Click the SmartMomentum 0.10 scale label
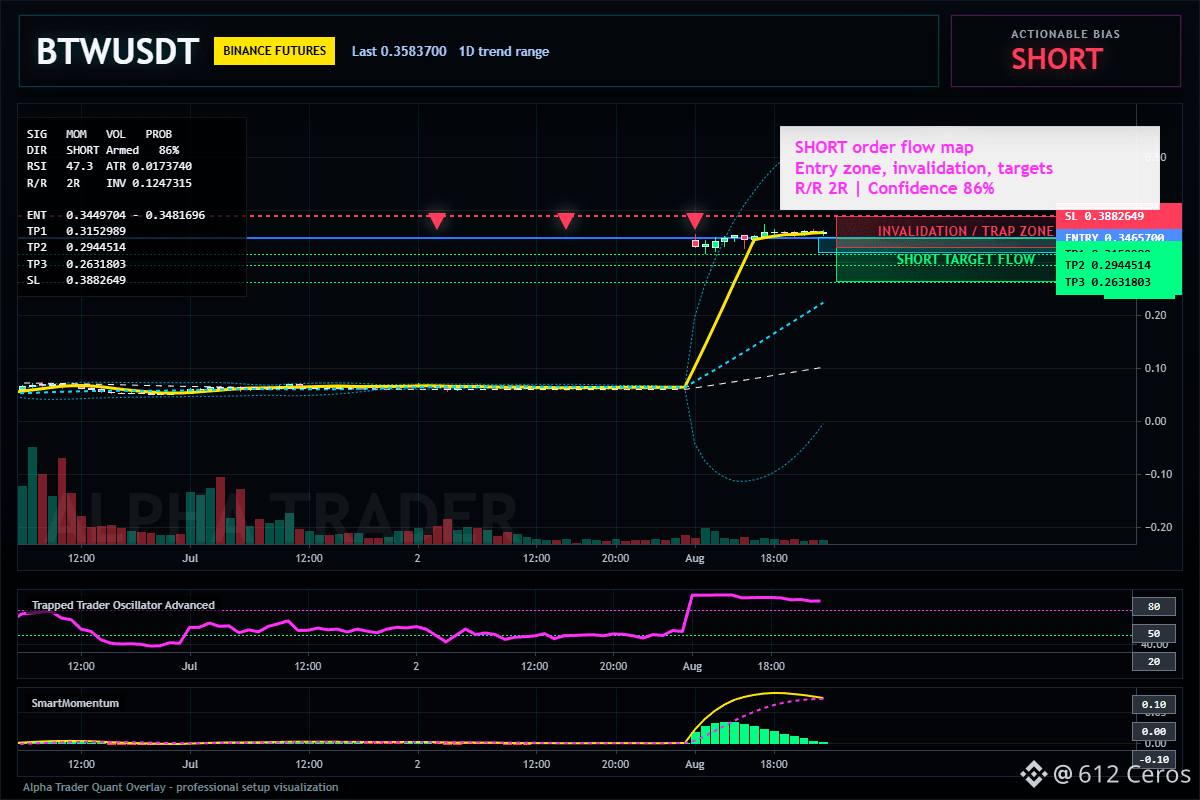Screen dimensions: 1200x800 coord(1153,704)
